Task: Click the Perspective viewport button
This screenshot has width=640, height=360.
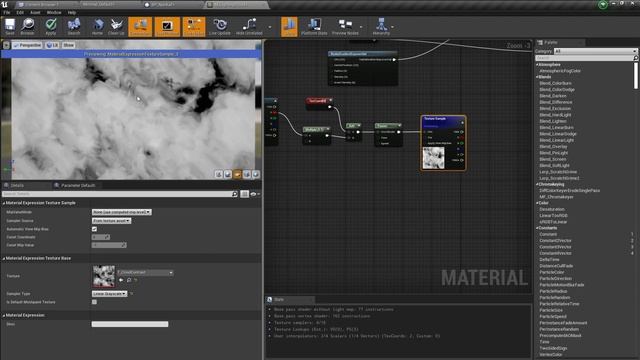Action: [x=27, y=45]
